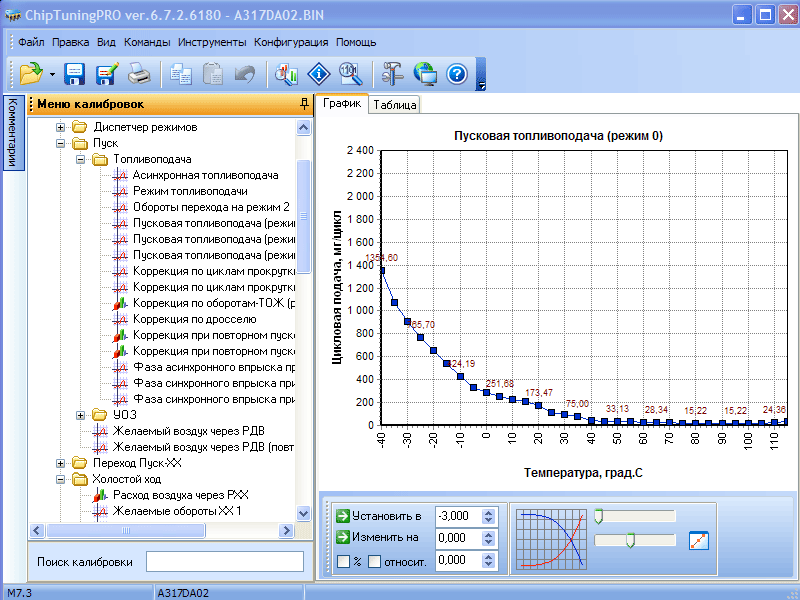Toggle the относит. checkbox

click(375, 561)
